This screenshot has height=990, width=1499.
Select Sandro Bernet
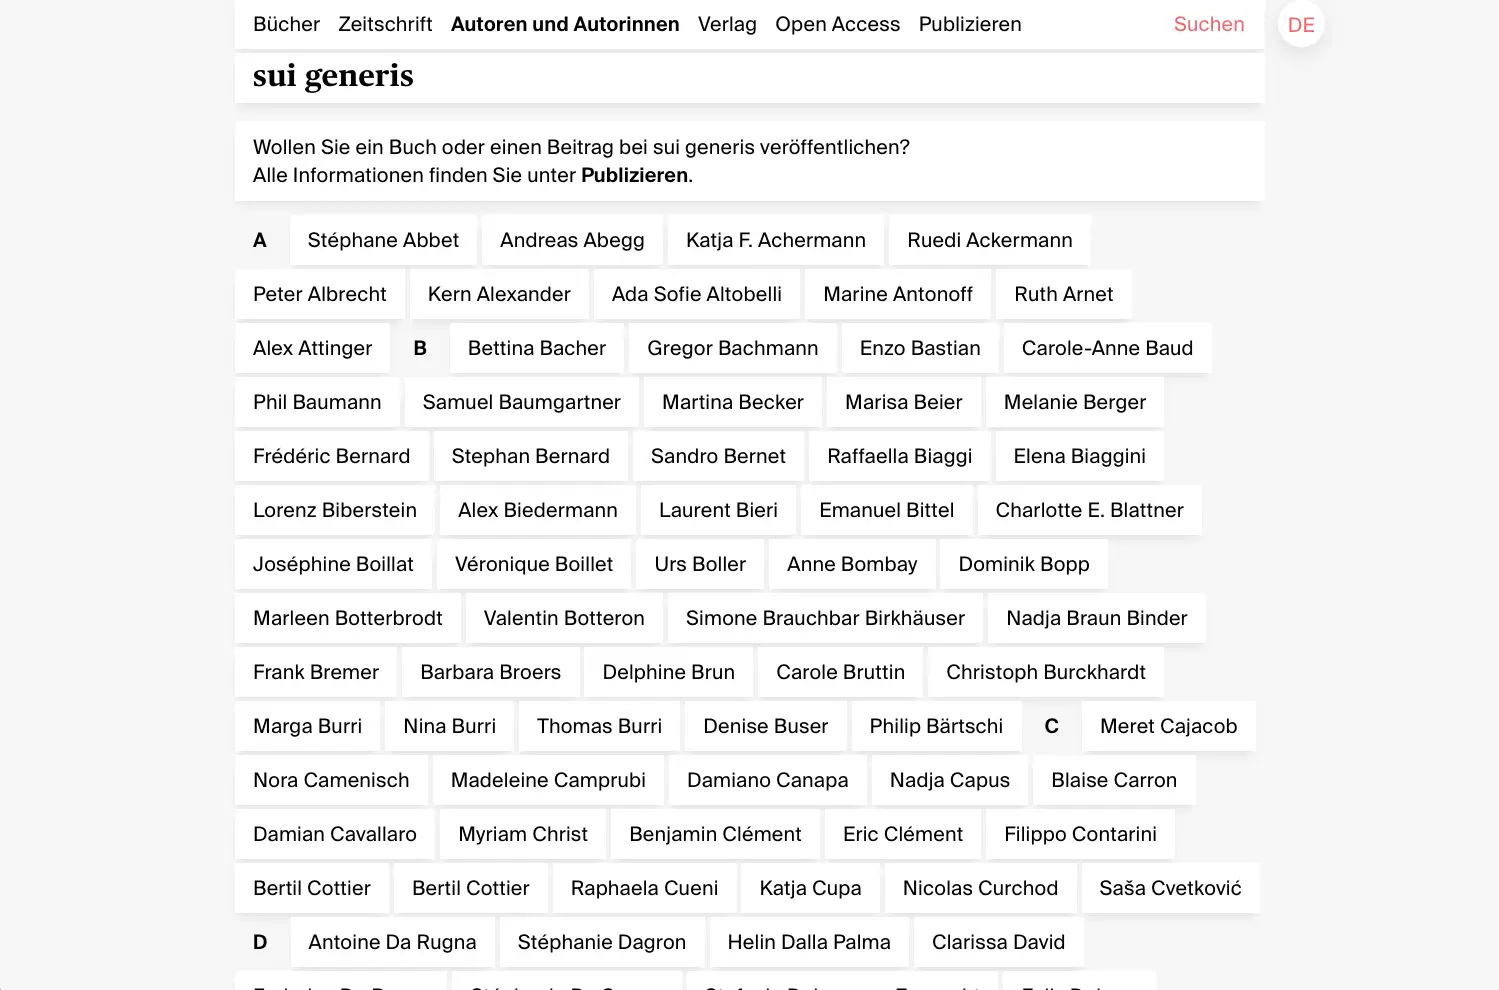click(x=719, y=456)
